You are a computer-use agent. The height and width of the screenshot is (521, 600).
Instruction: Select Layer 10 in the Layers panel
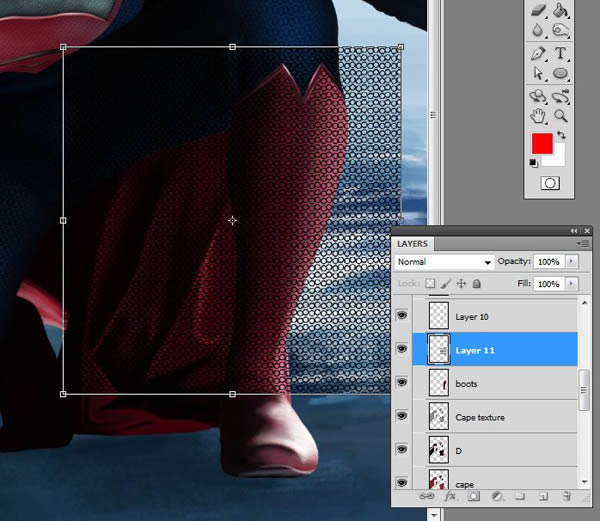point(494,316)
